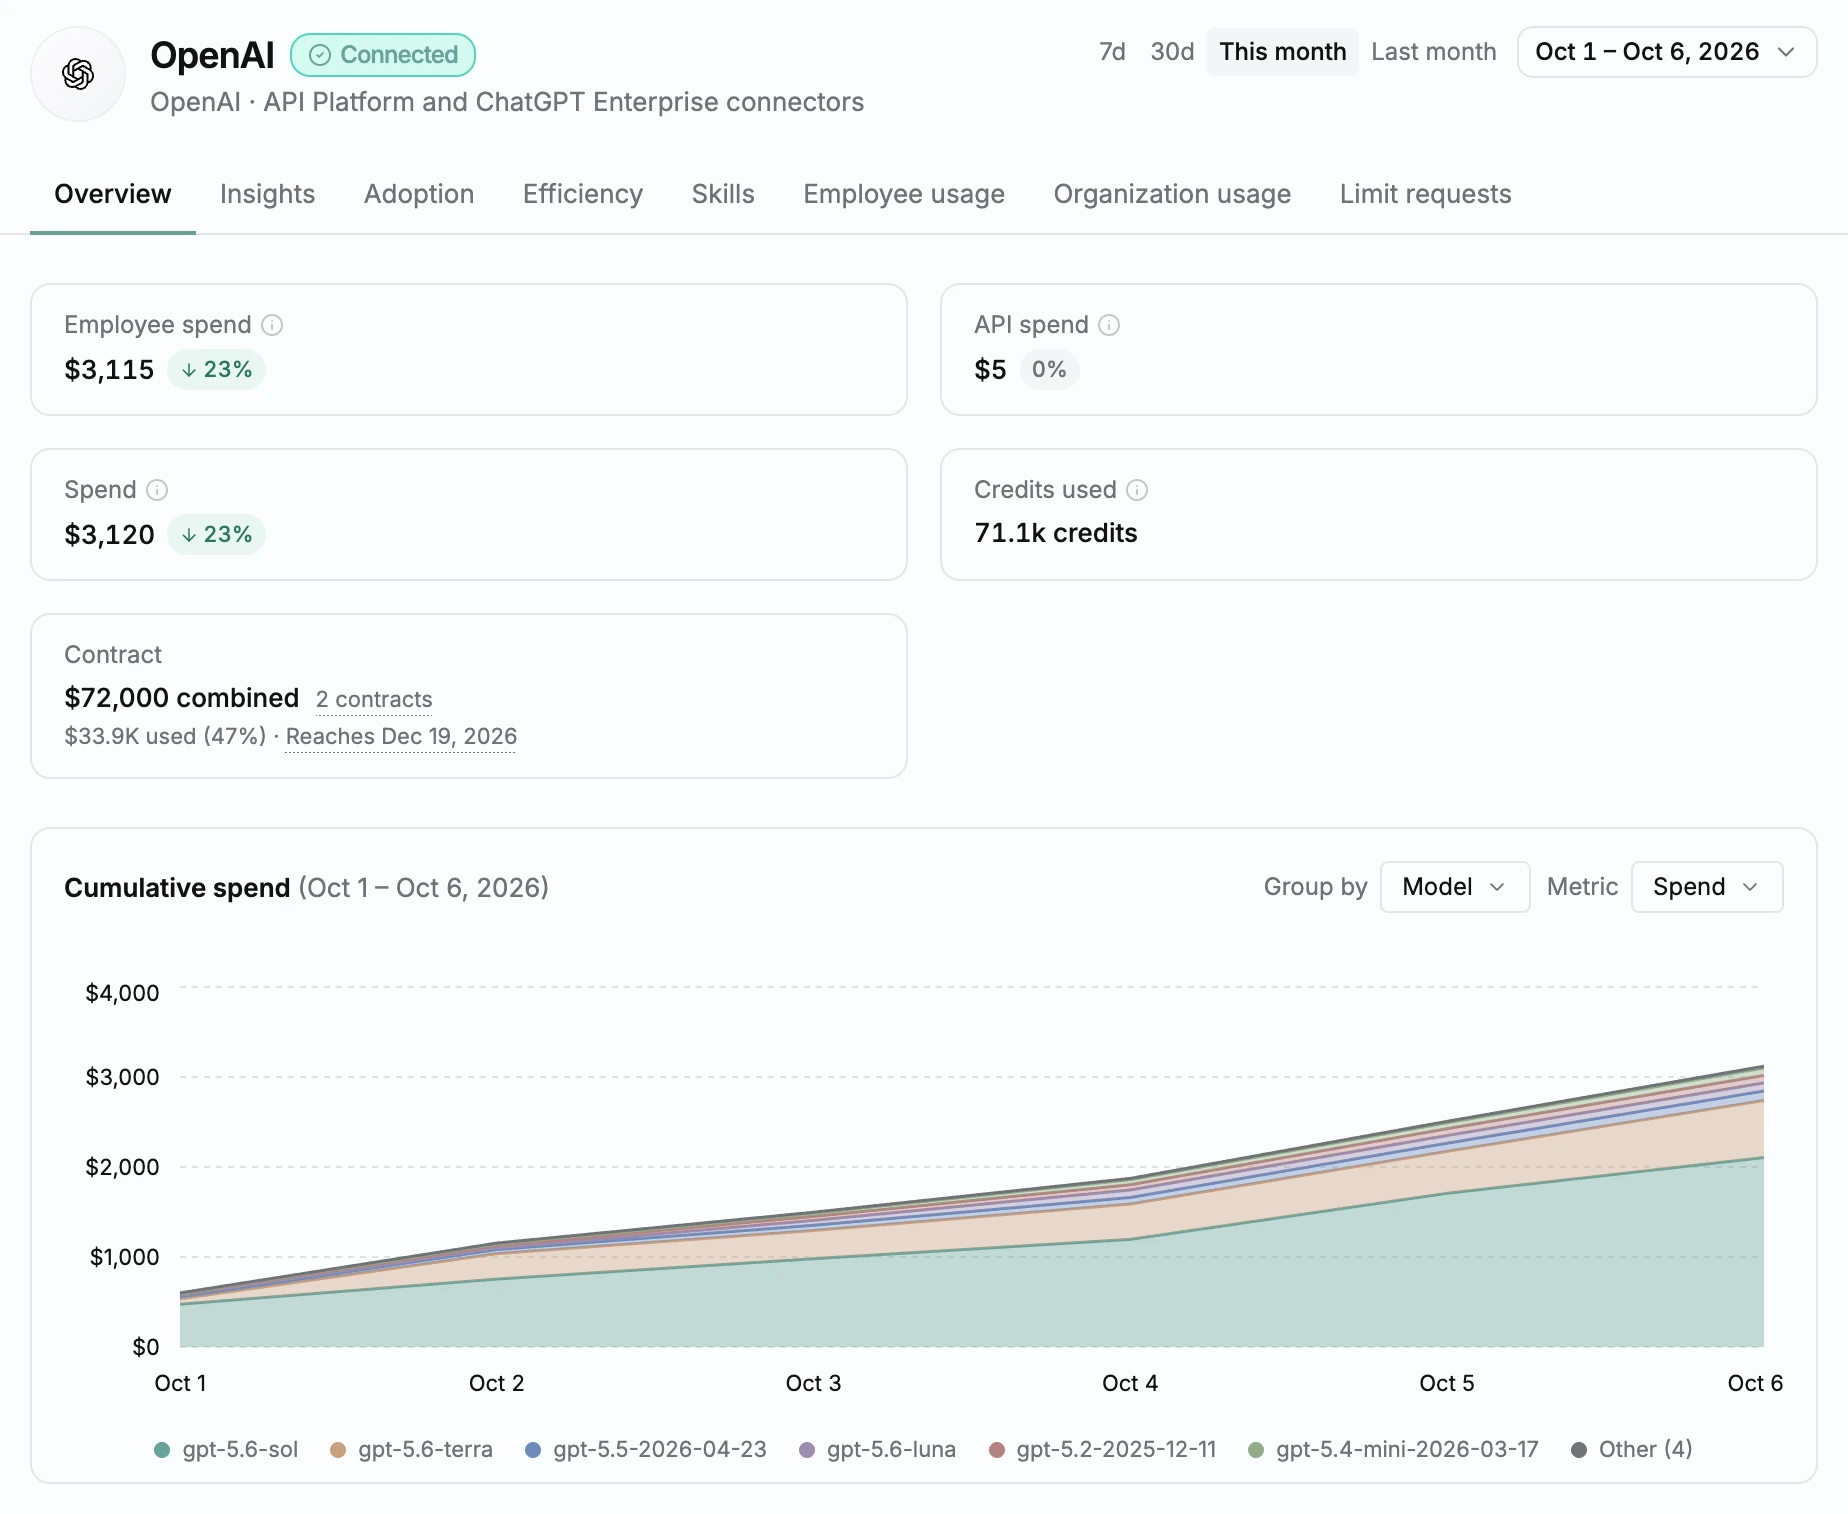Select the 7d time range
This screenshot has width=1848, height=1514.
1112,52
